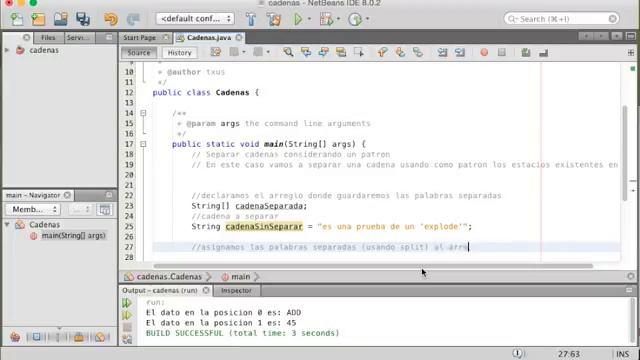
Task: Open the Run Project dropdown arrow
Action: pyautogui.click(x=309, y=19)
